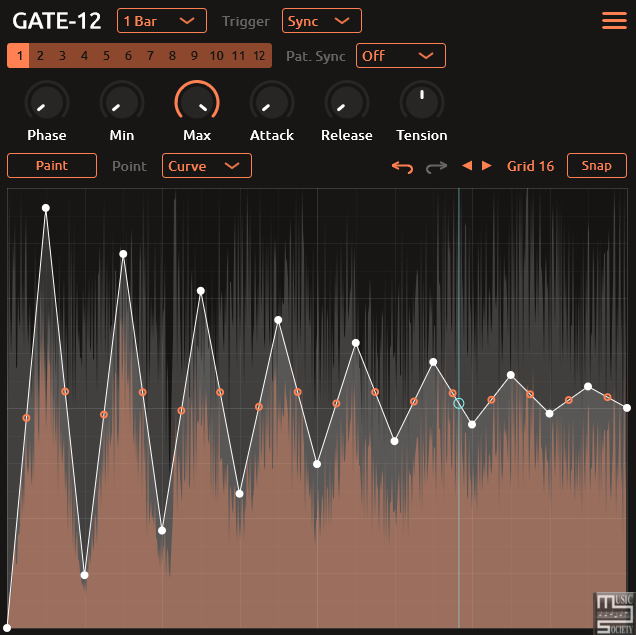Select pattern 2

pos(40,56)
